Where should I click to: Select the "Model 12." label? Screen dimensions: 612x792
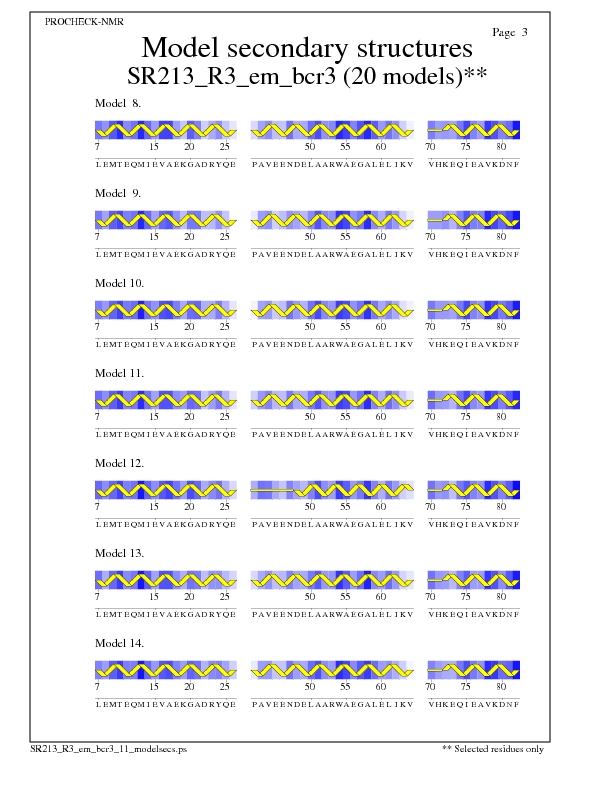click(x=119, y=463)
